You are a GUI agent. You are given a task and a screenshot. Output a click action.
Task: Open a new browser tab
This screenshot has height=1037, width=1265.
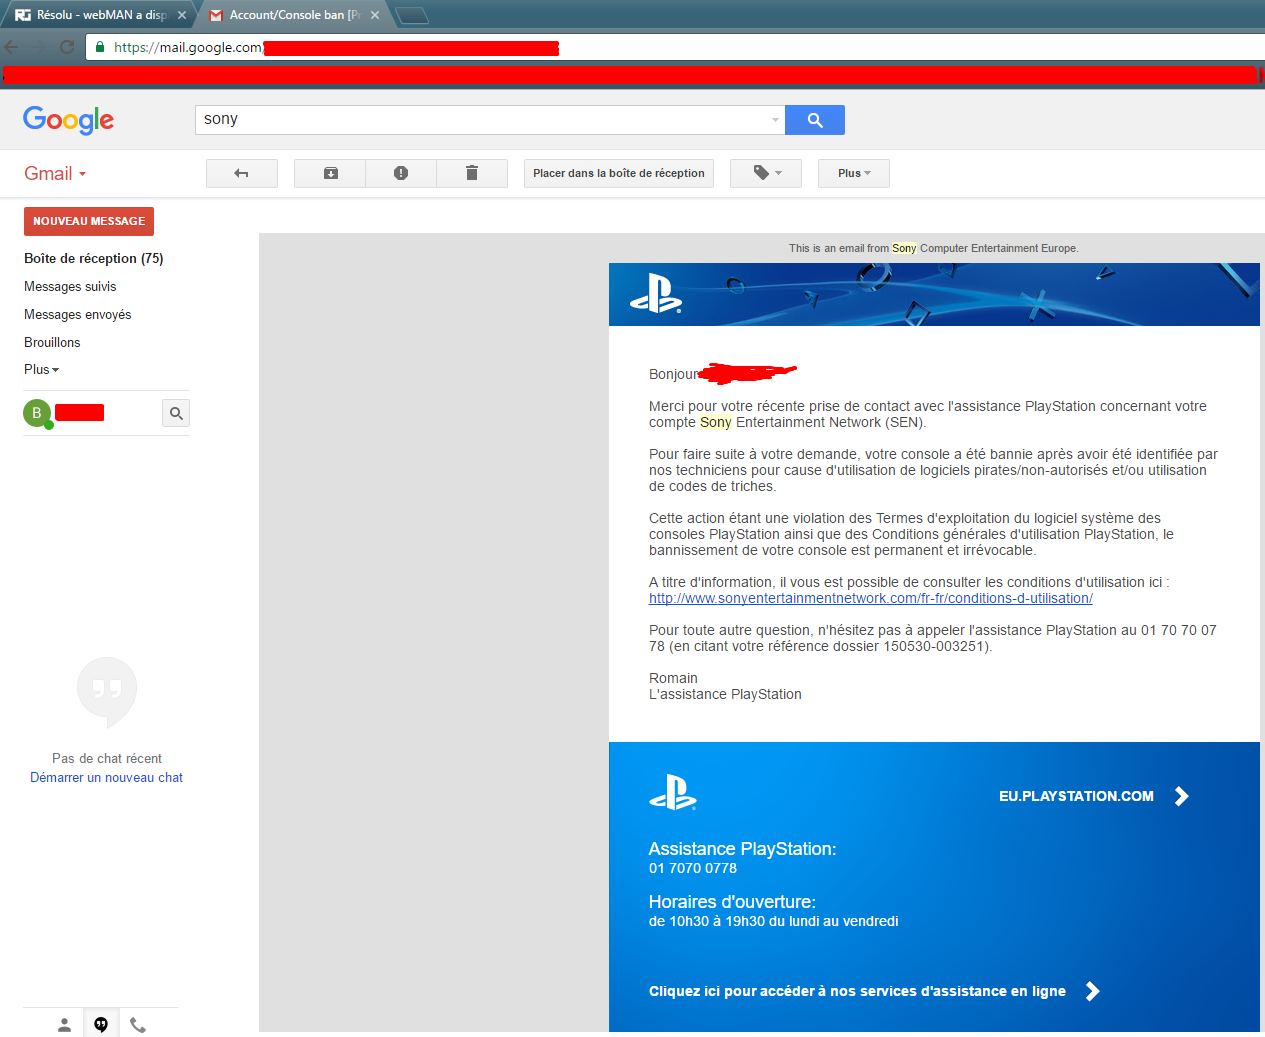point(412,15)
